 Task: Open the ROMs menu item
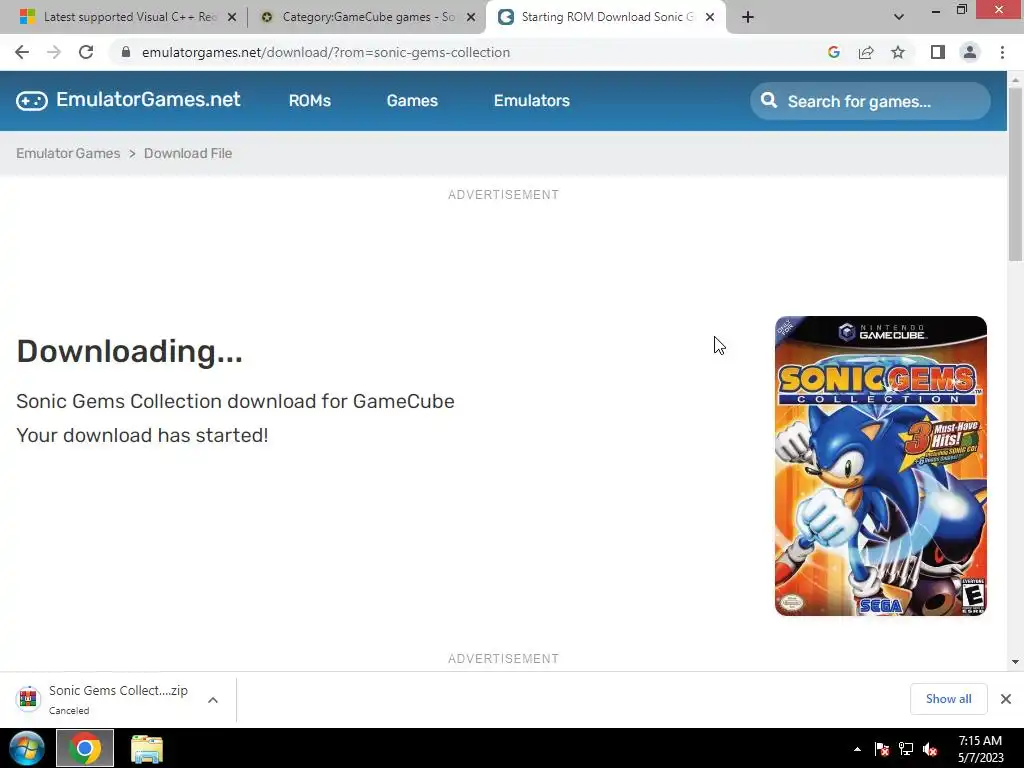[310, 101]
